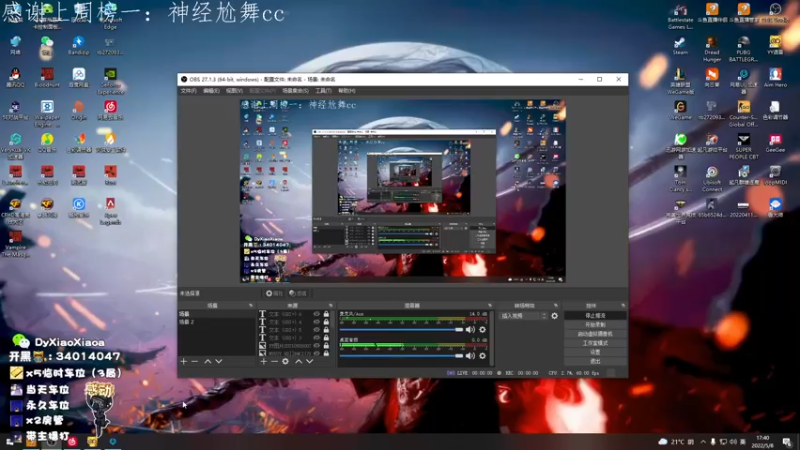Click the transition dropdown stepper arrows

[544, 316]
